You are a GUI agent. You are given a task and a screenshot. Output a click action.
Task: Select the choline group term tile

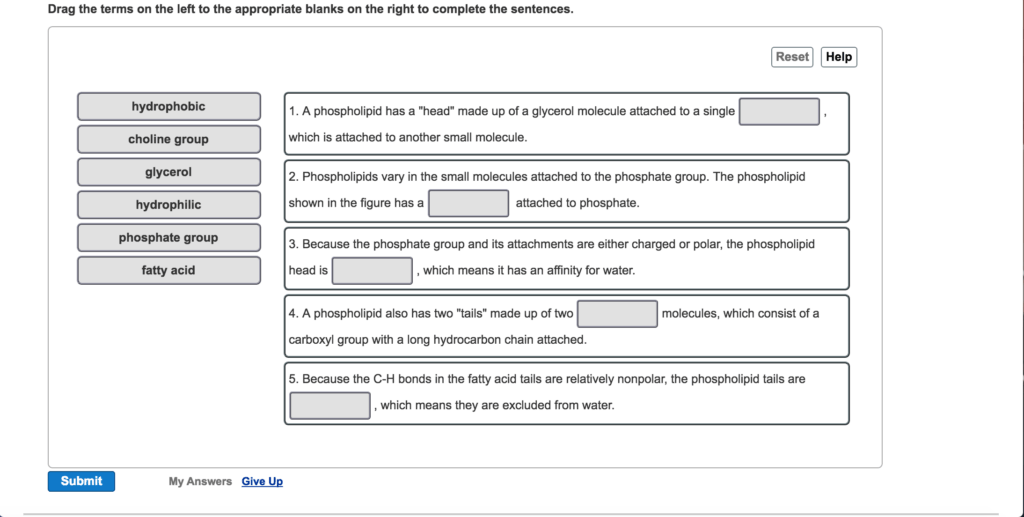(x=168, y=139)
